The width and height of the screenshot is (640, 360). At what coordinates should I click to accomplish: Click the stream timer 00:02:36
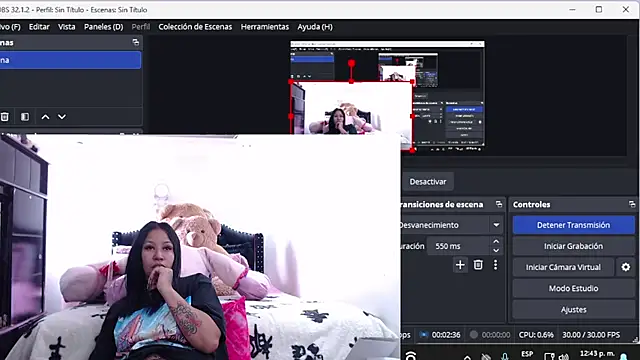coord(446,335)
